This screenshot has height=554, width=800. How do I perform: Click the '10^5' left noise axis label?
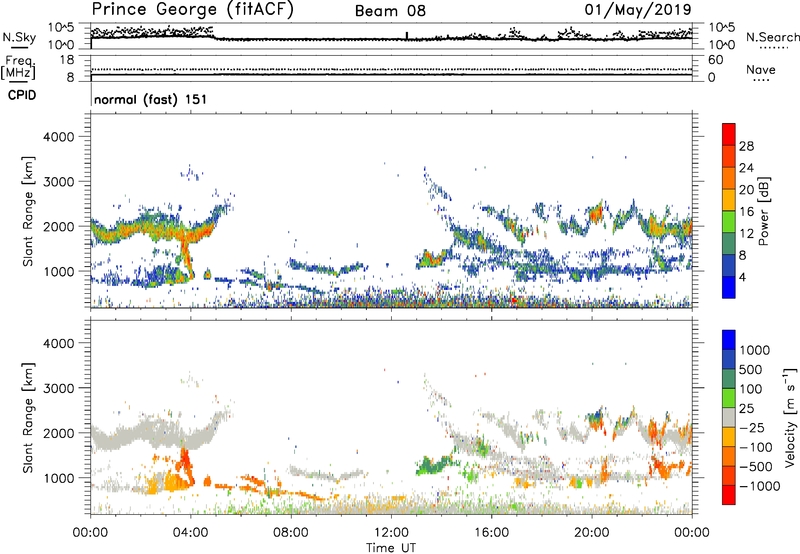tap(61, 27)
